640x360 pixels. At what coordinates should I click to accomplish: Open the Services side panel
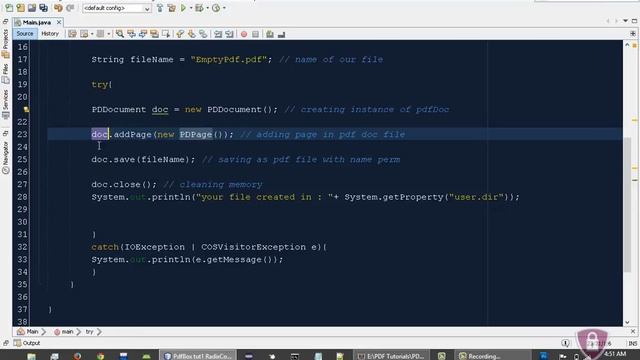point(5,104)
